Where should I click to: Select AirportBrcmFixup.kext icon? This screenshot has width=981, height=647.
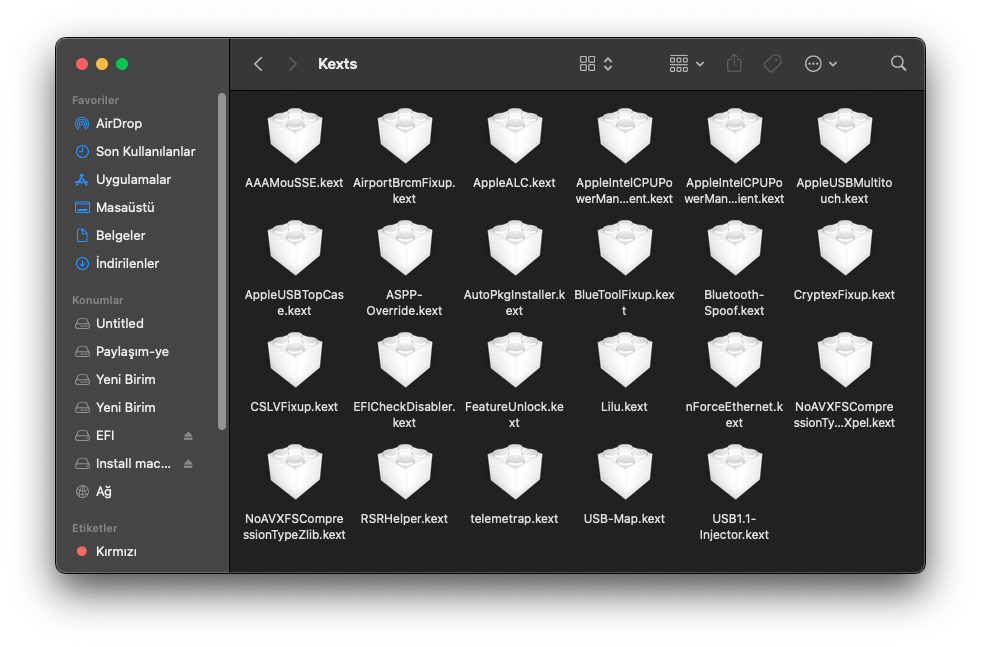405,136
